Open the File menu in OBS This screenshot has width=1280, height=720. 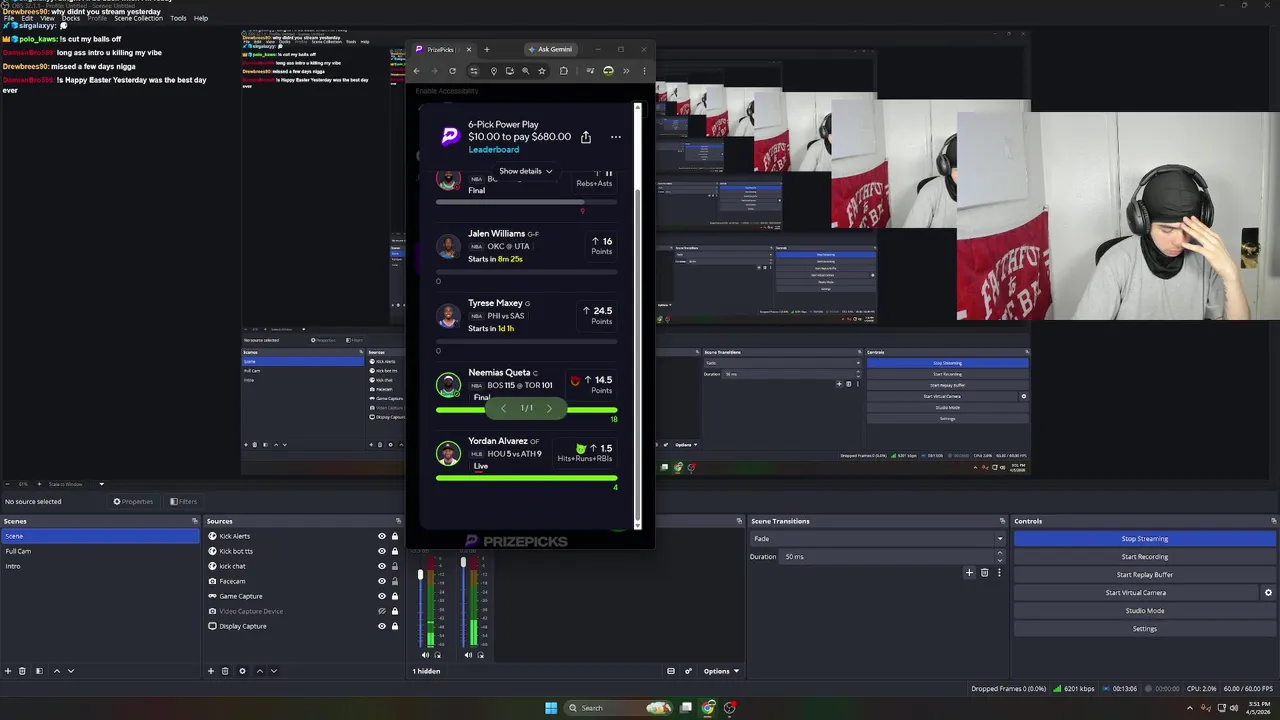point(9,18)
